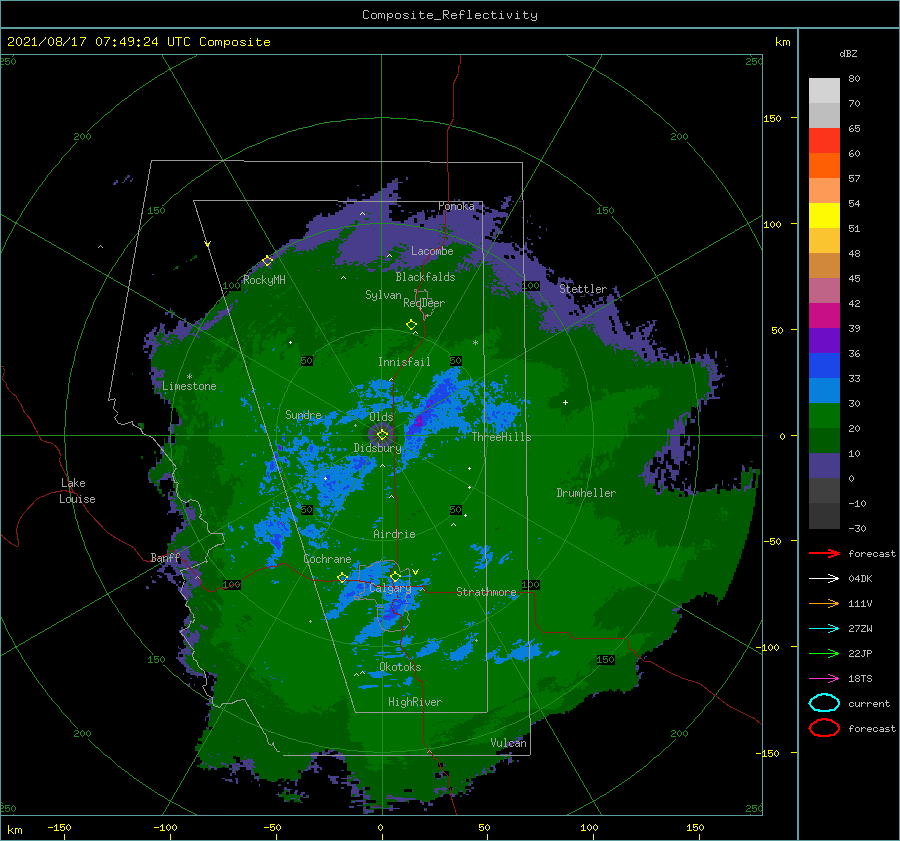Pick the red 60-65 dBZ swatch
Screen dimensions: 900x841
click(824, 141)
